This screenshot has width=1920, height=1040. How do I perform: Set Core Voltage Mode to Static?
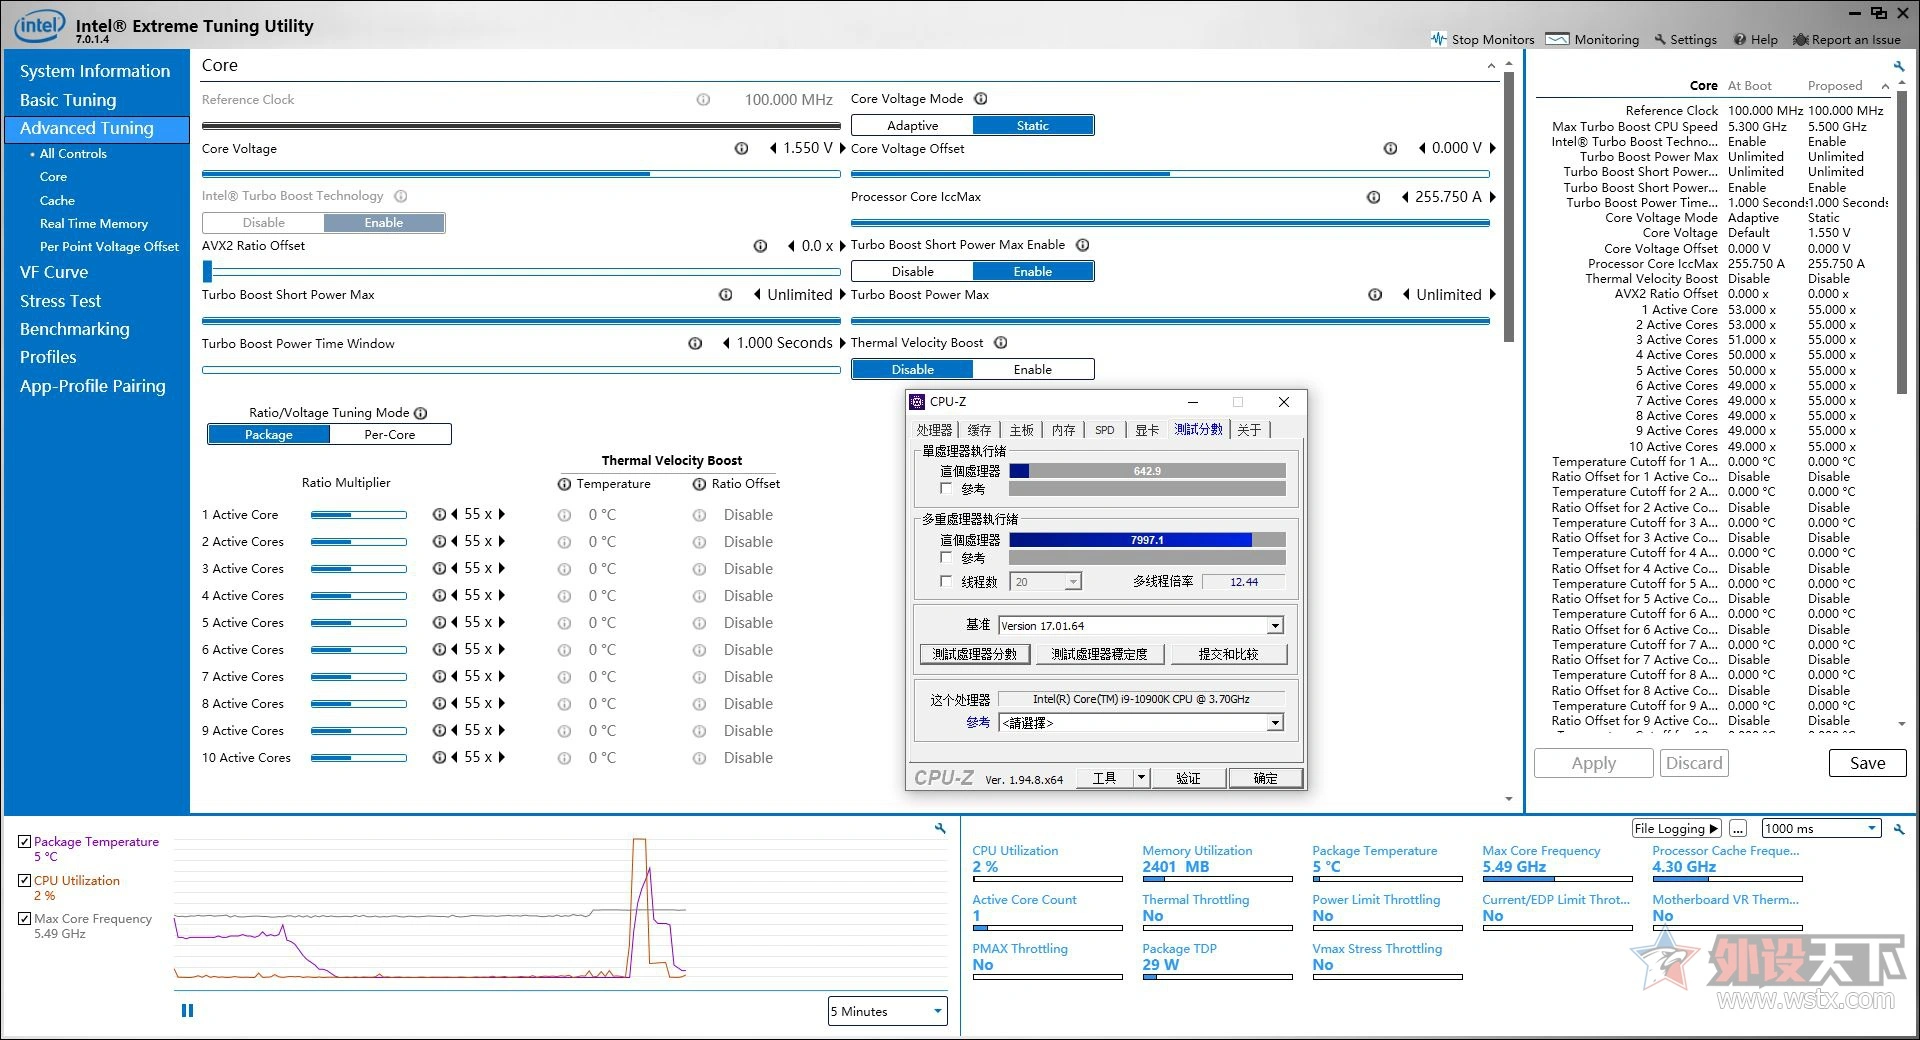1033,126
